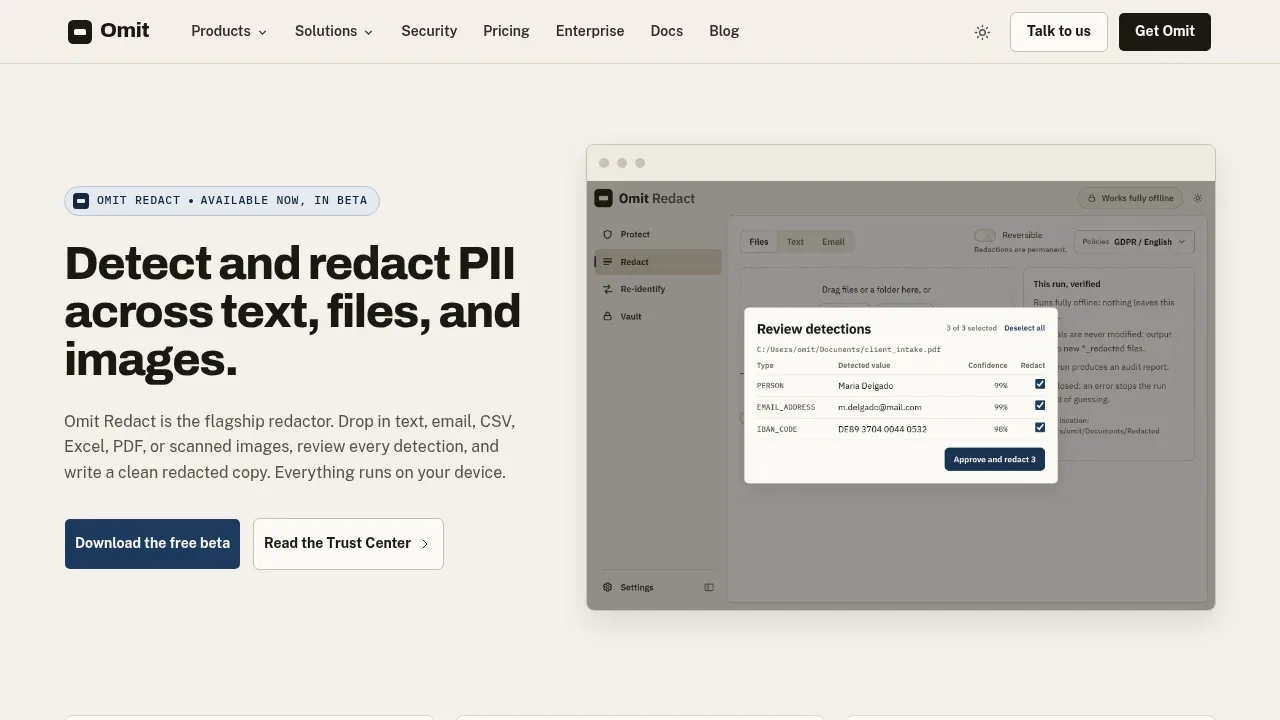This screenshot has width=1280, height=720.
Task: Click Approve and redact 3 button
Action: pyautogui.click(x=995, y=459)
